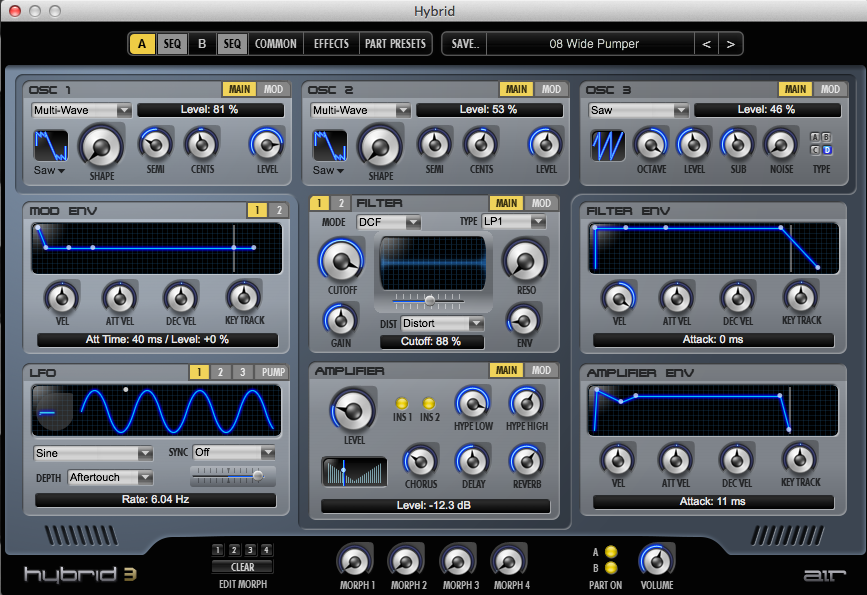
Task: Click the HYPE HIGH knob
Action: tap(526, 403)
